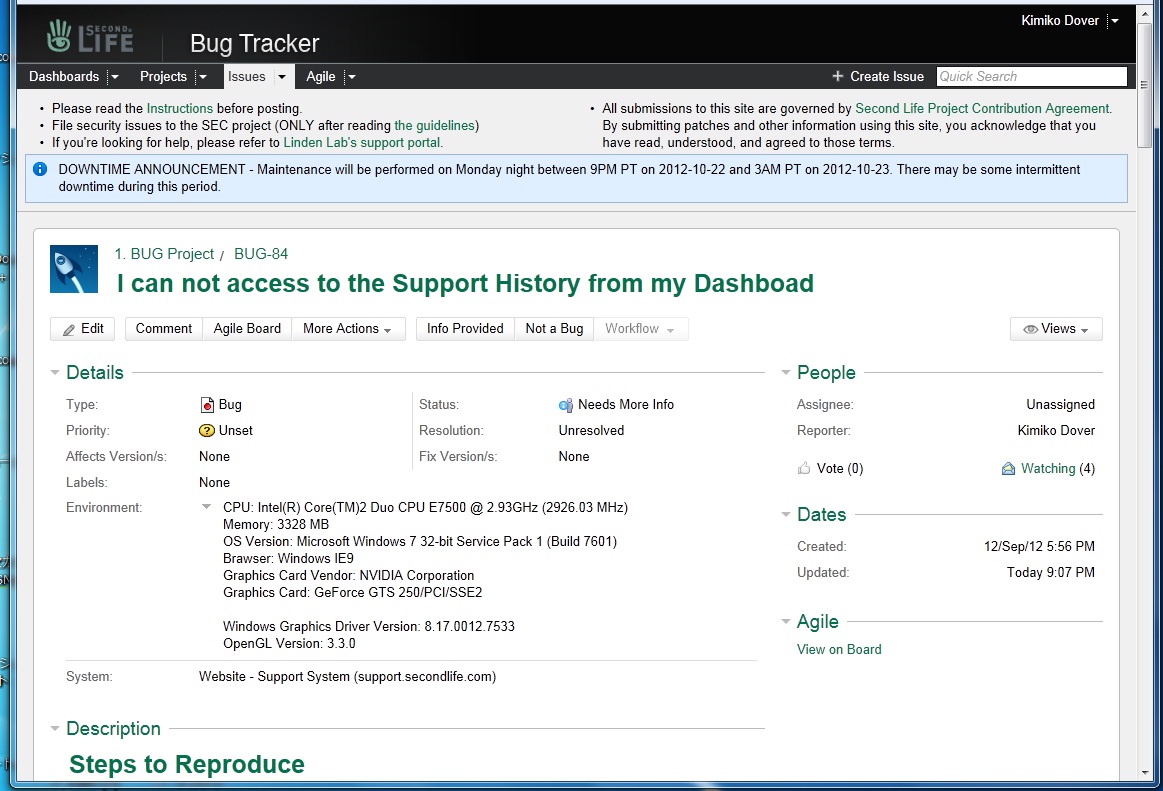Click the Comment button
The image size is (1163, 791).
pos(164,329)
